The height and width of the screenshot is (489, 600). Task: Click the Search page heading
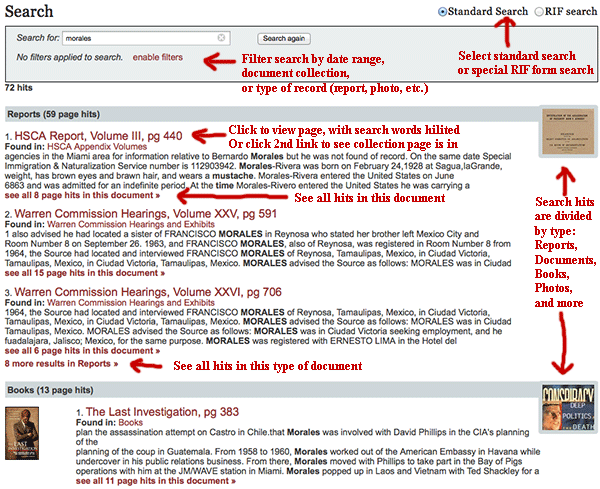29,11
